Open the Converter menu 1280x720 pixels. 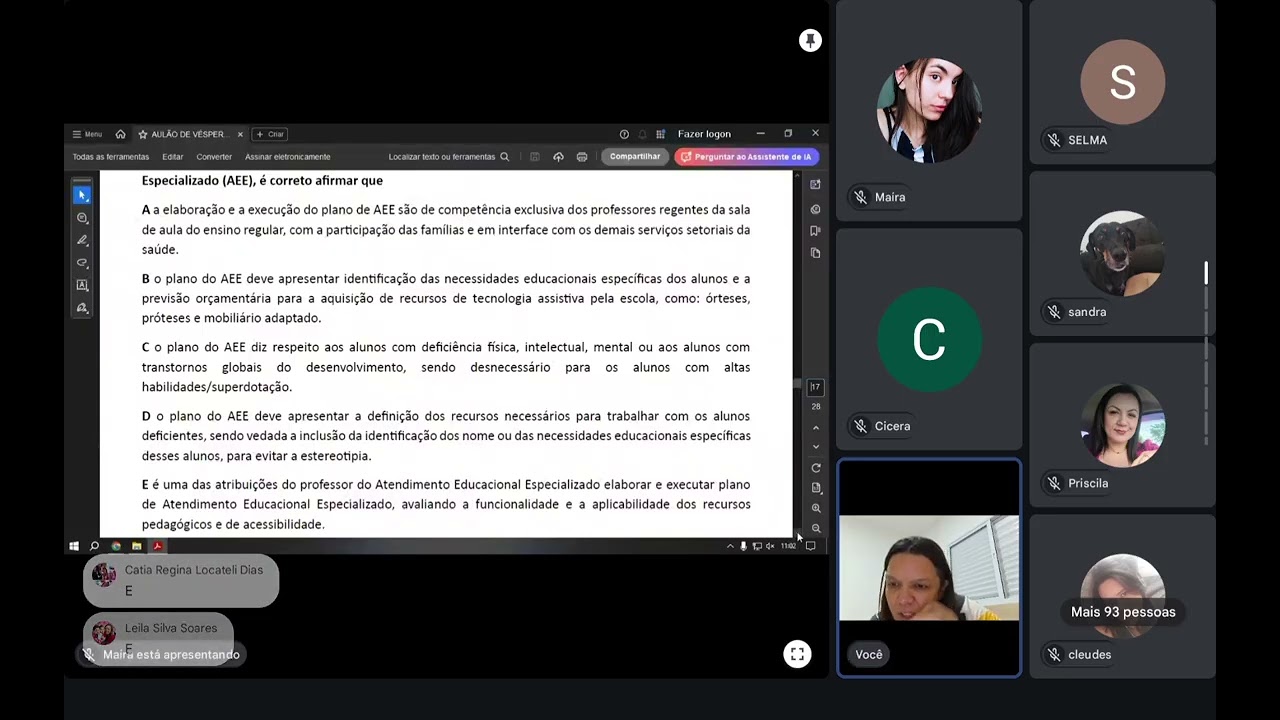(214, 157)
